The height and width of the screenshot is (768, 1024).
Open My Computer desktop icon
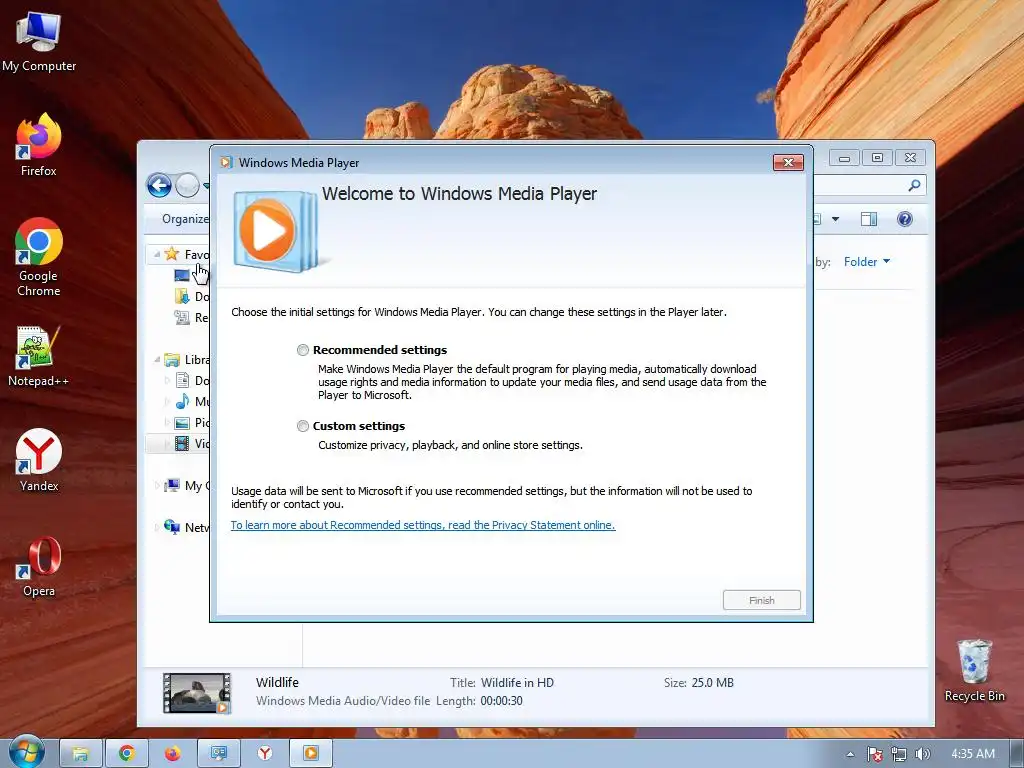pyautogui.click(x=39, y=42)
